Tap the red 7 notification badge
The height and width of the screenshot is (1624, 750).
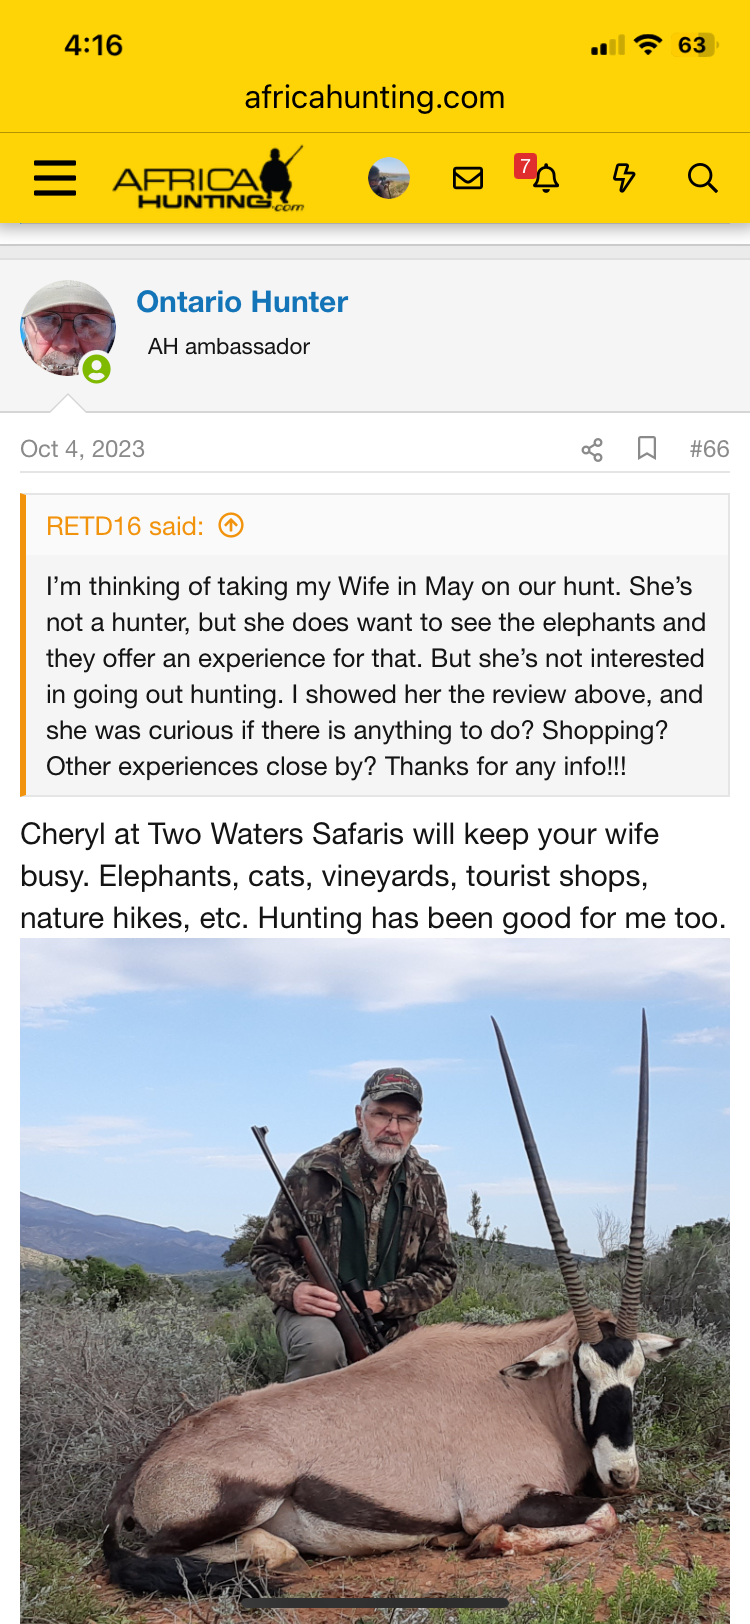[x=525, y=166]
